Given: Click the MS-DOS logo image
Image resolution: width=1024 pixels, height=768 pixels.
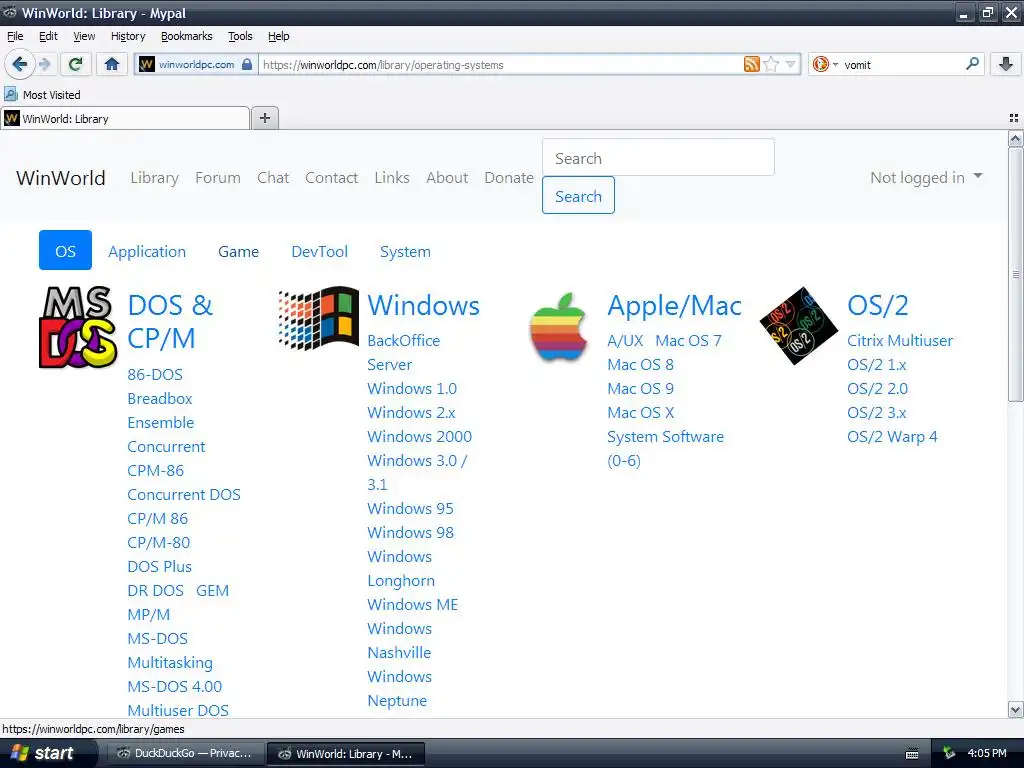Looking at the screenshot, I should [78, 327].
